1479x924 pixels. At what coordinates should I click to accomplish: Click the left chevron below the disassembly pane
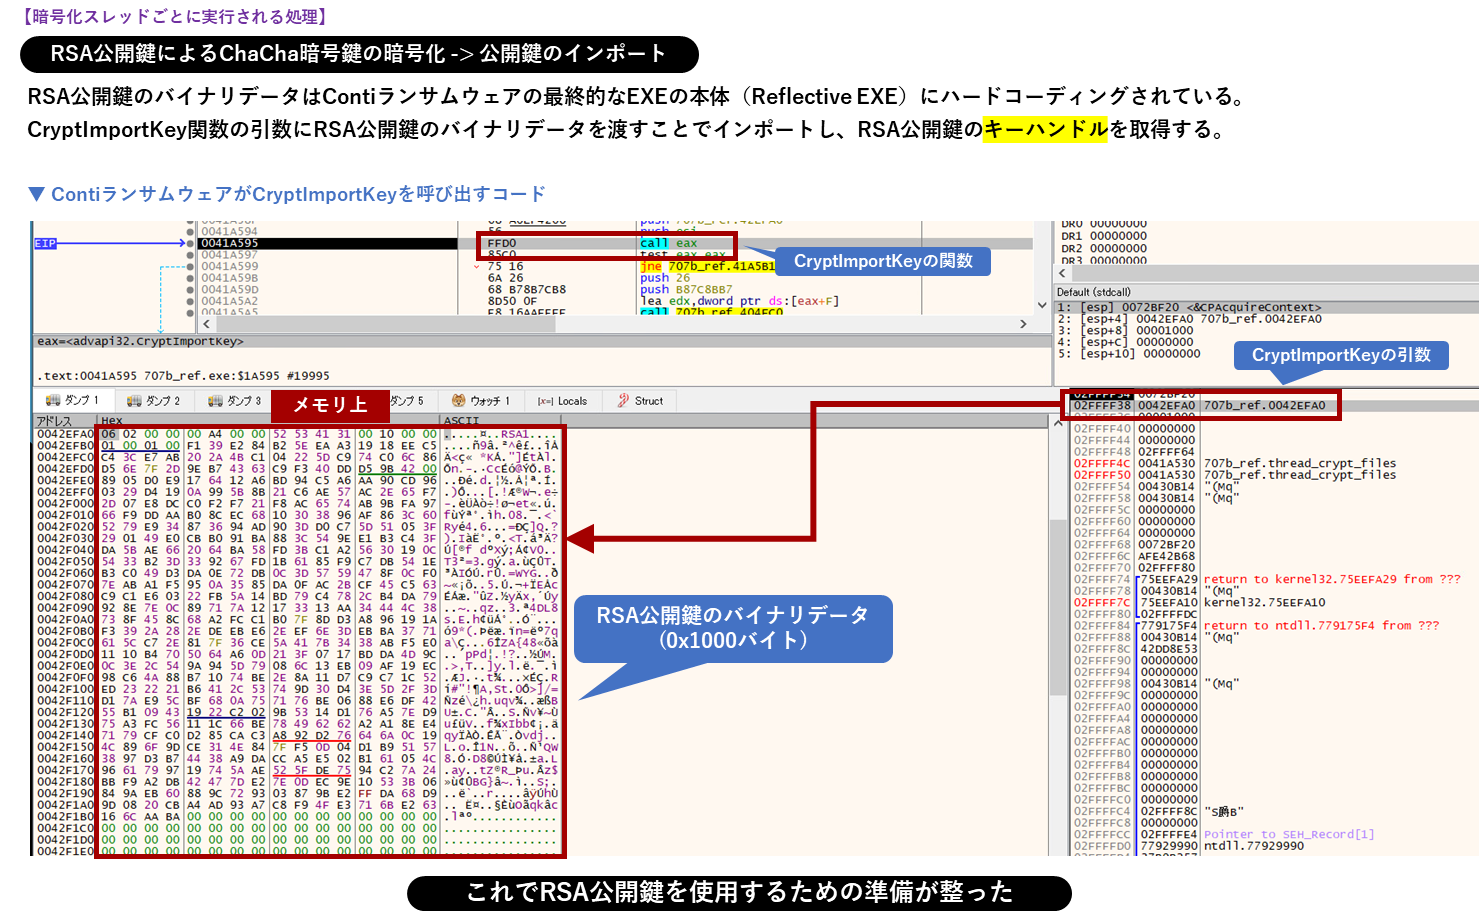coord(206,323)
